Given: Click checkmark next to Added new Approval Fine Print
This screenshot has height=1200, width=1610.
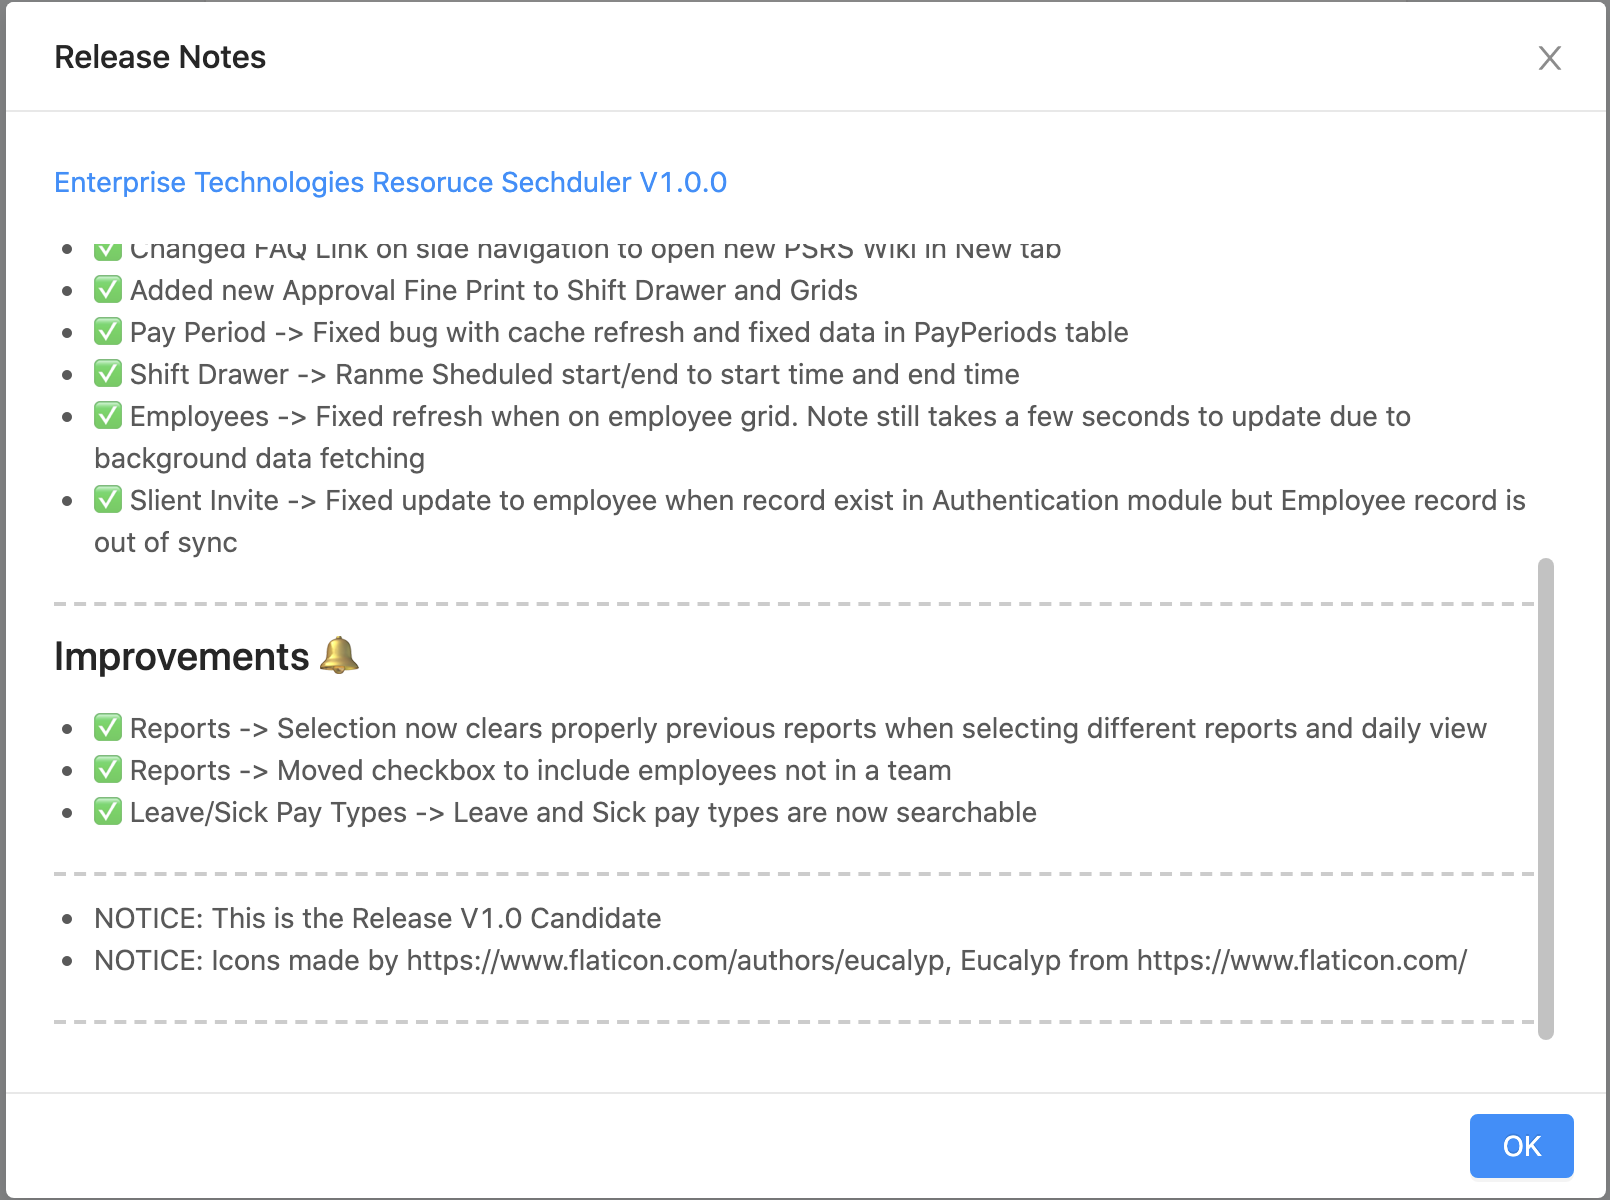Looking at the screenshot, I should [108, 290].
